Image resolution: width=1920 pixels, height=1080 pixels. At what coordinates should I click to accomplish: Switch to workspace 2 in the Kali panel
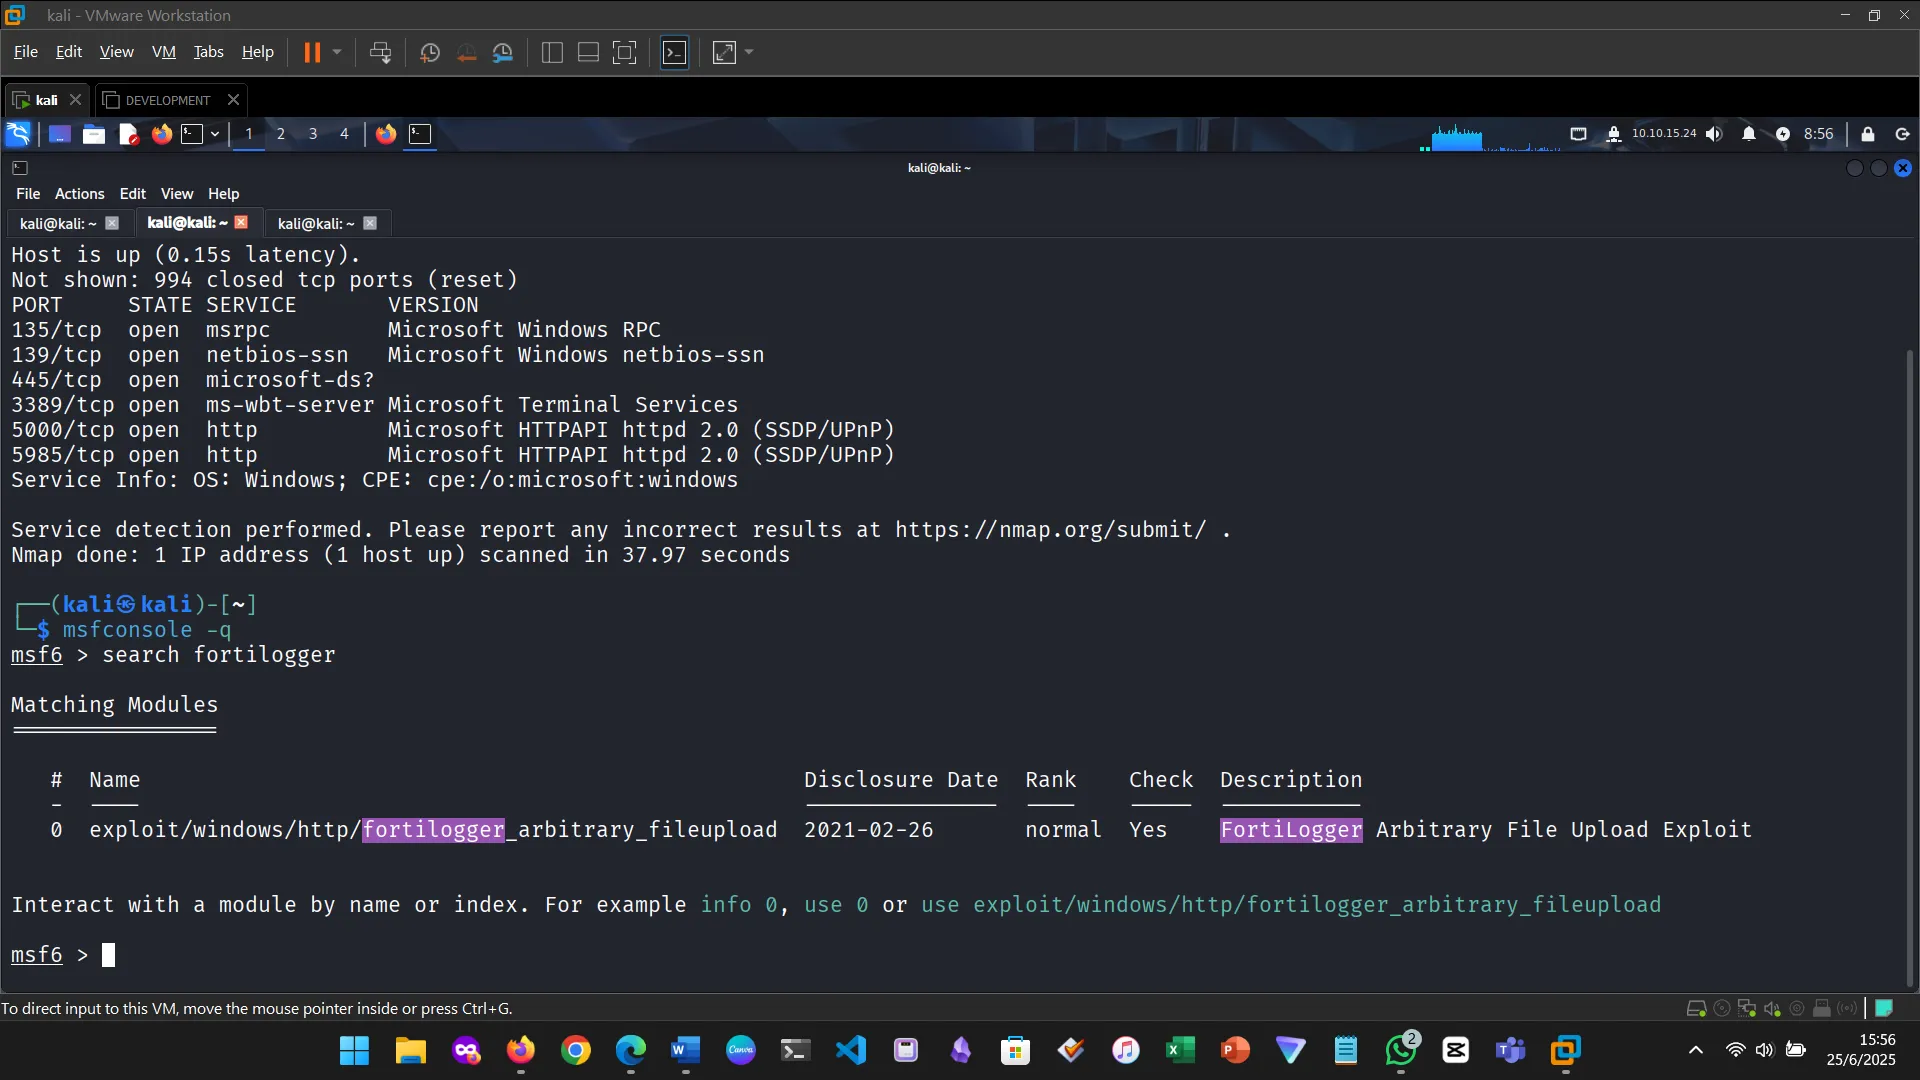(281, 134)
